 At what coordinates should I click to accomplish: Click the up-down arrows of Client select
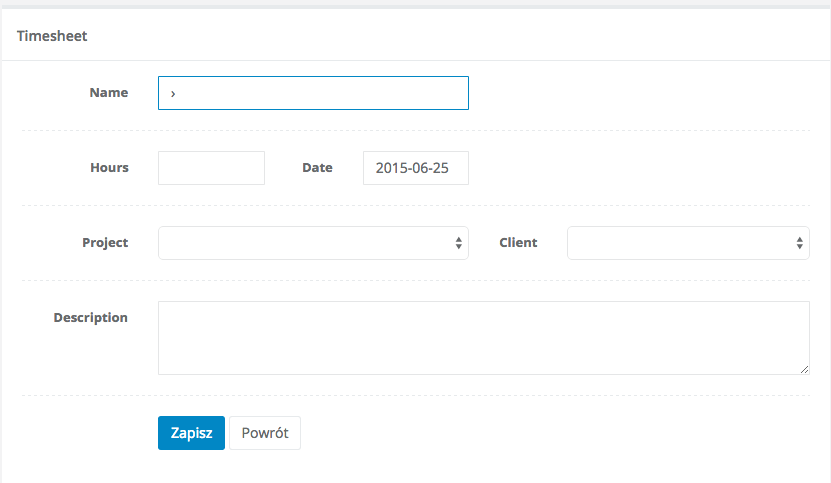click(x=800, y=243)
